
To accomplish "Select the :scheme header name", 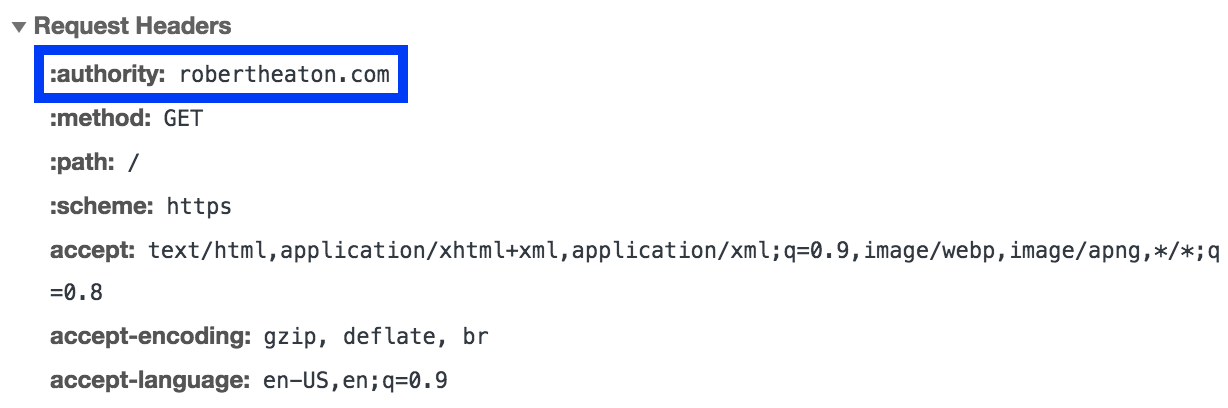I will click(x=101, y=206).
